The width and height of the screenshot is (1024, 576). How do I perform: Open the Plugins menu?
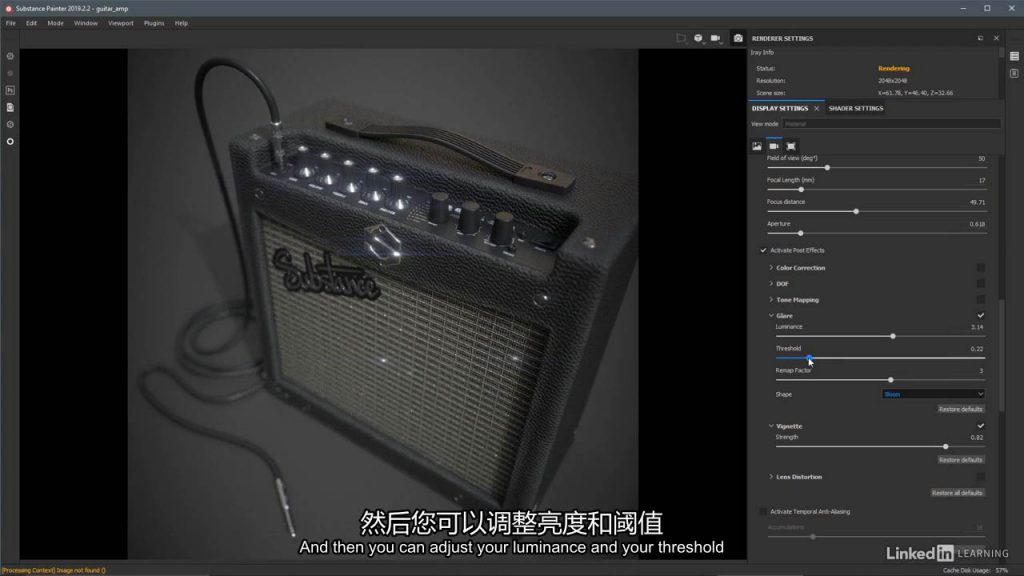pos(154,23)
